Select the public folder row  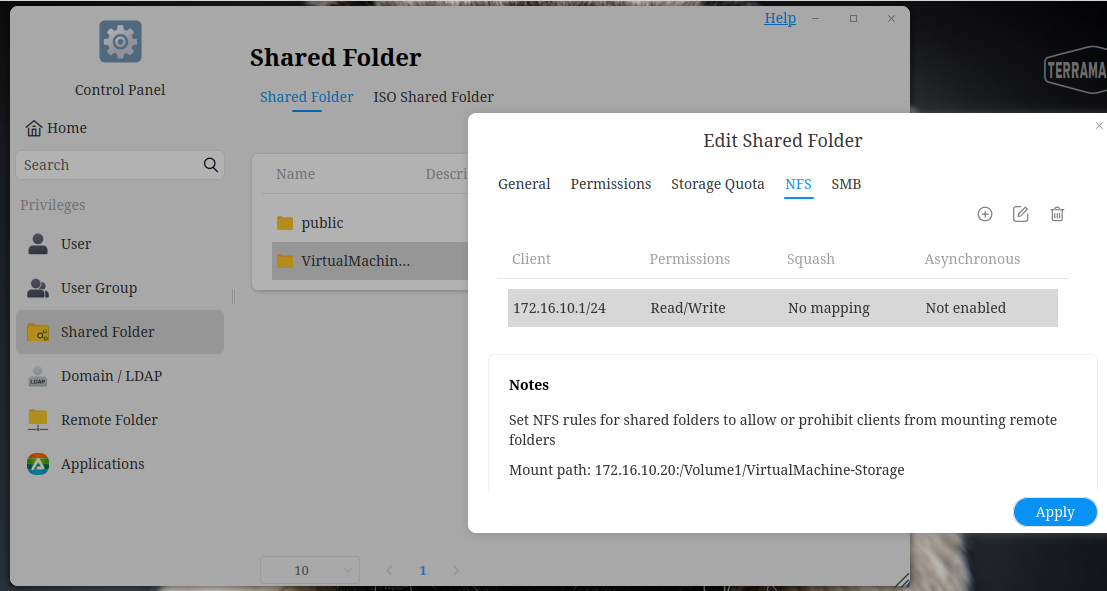tap(369, 223)
